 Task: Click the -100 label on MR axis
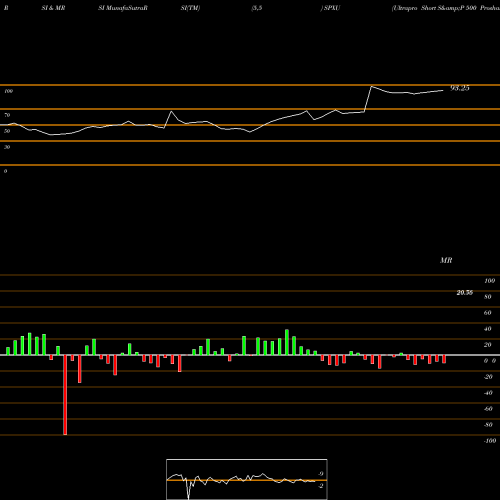click(490, 441)
